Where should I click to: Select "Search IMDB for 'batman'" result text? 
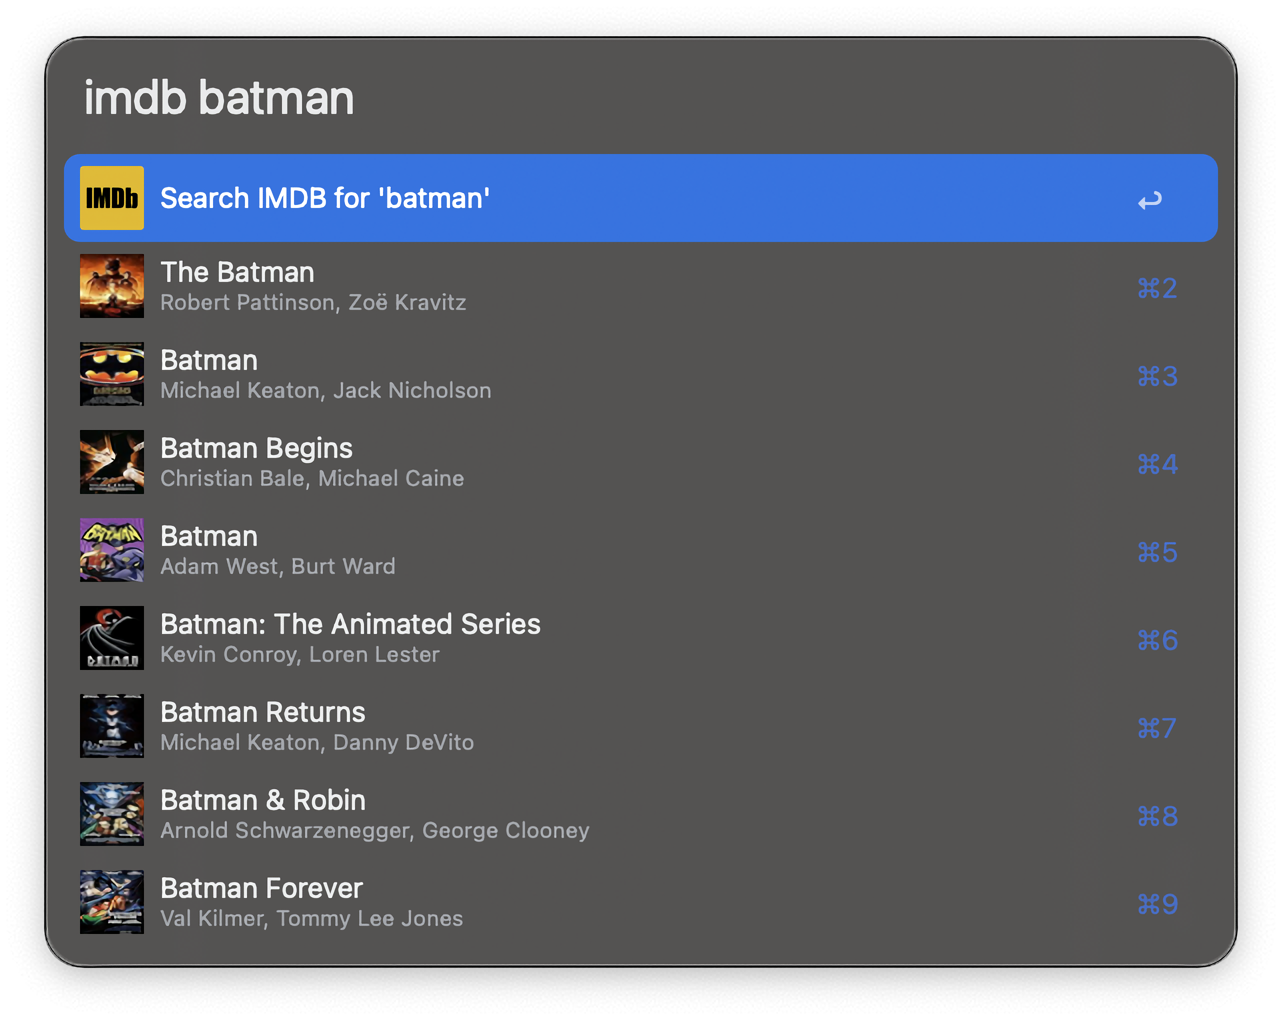[325, 198]
